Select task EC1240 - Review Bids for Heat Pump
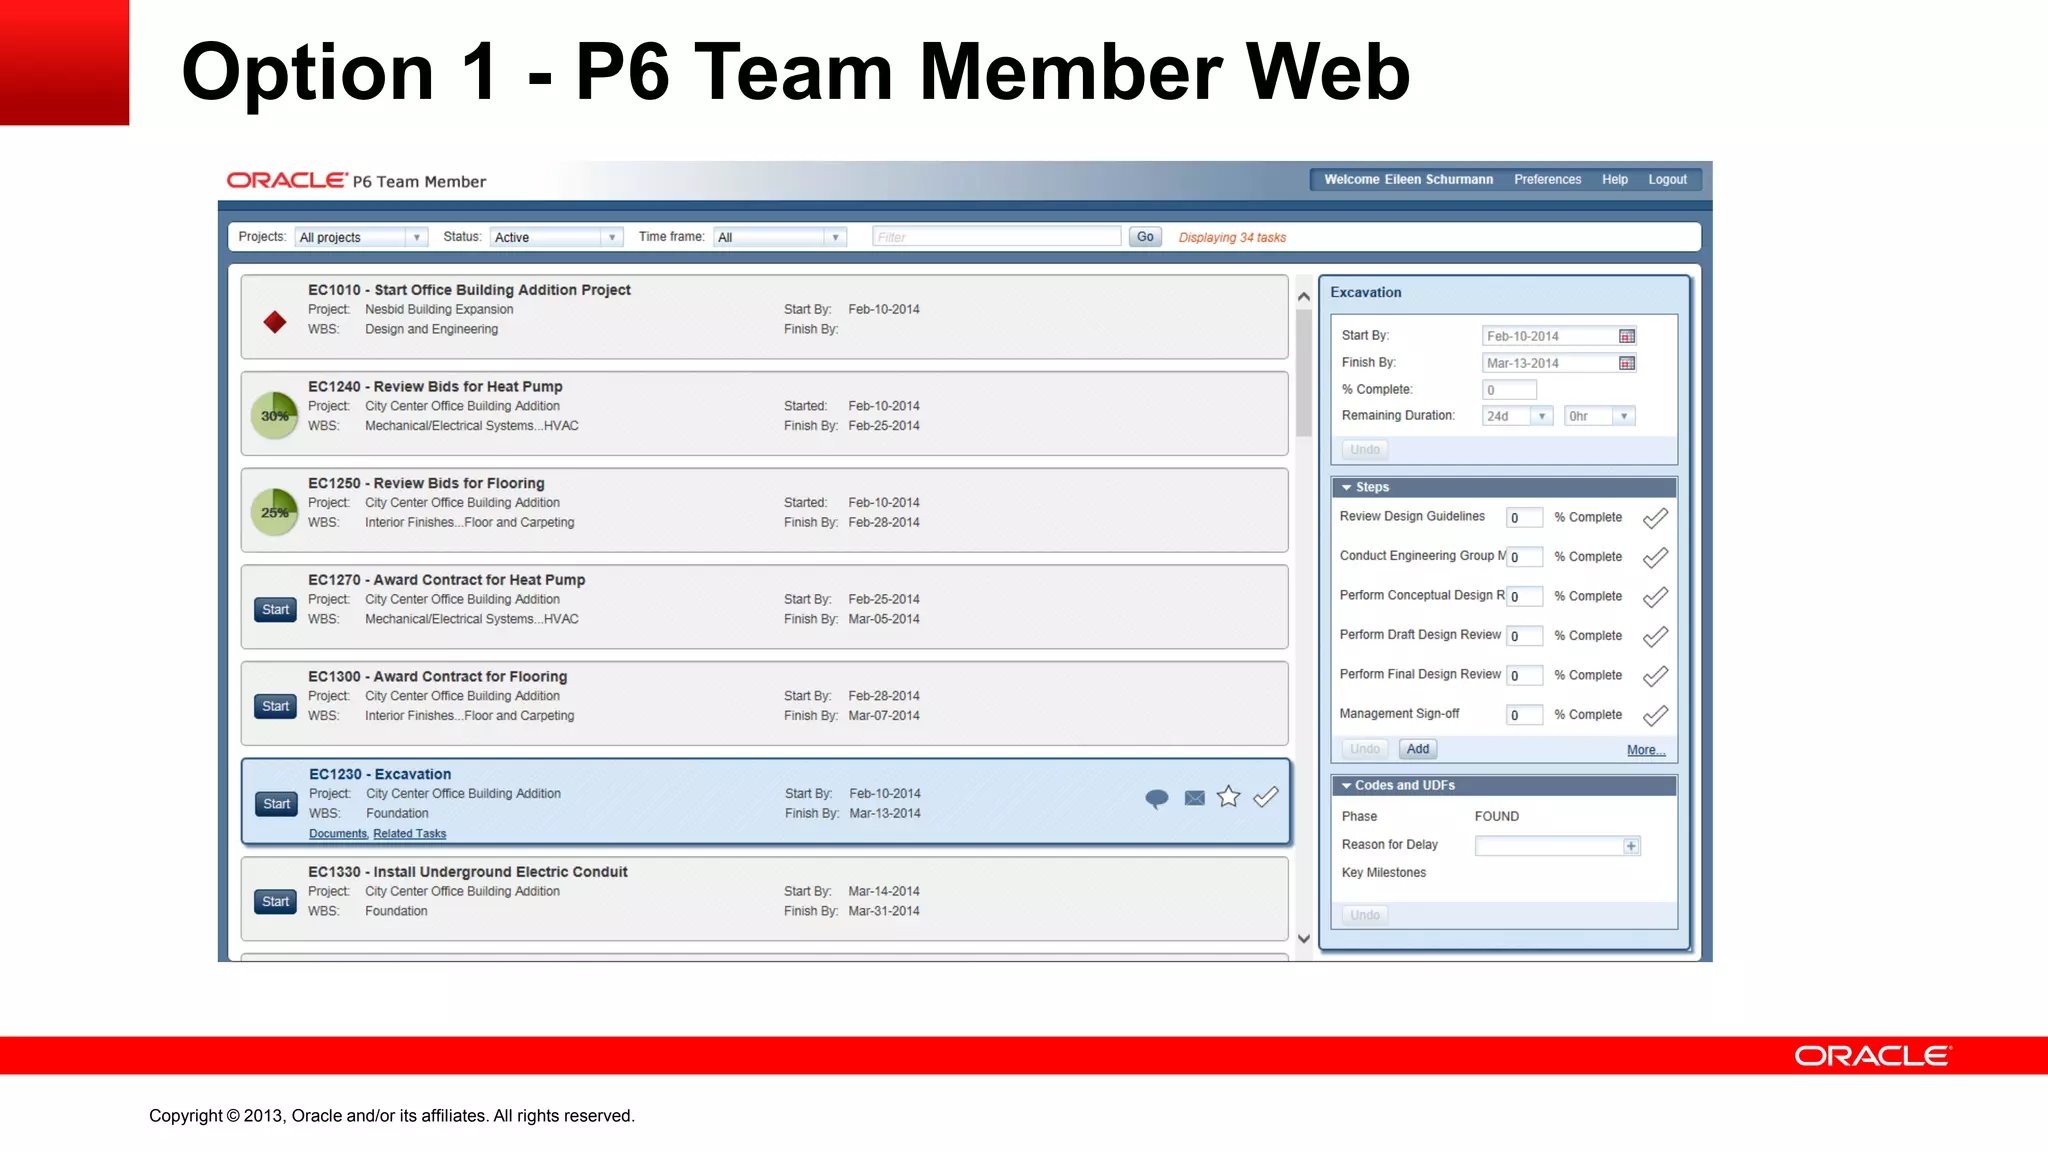2048x1152 pixels. pos(764,414)
